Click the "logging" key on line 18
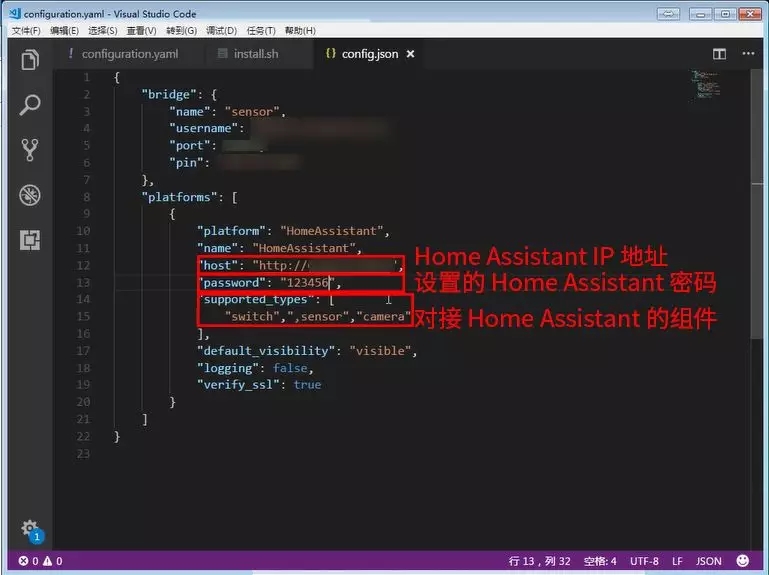The height and width of the screenshot is (575, 769). [x=228, y=368]
